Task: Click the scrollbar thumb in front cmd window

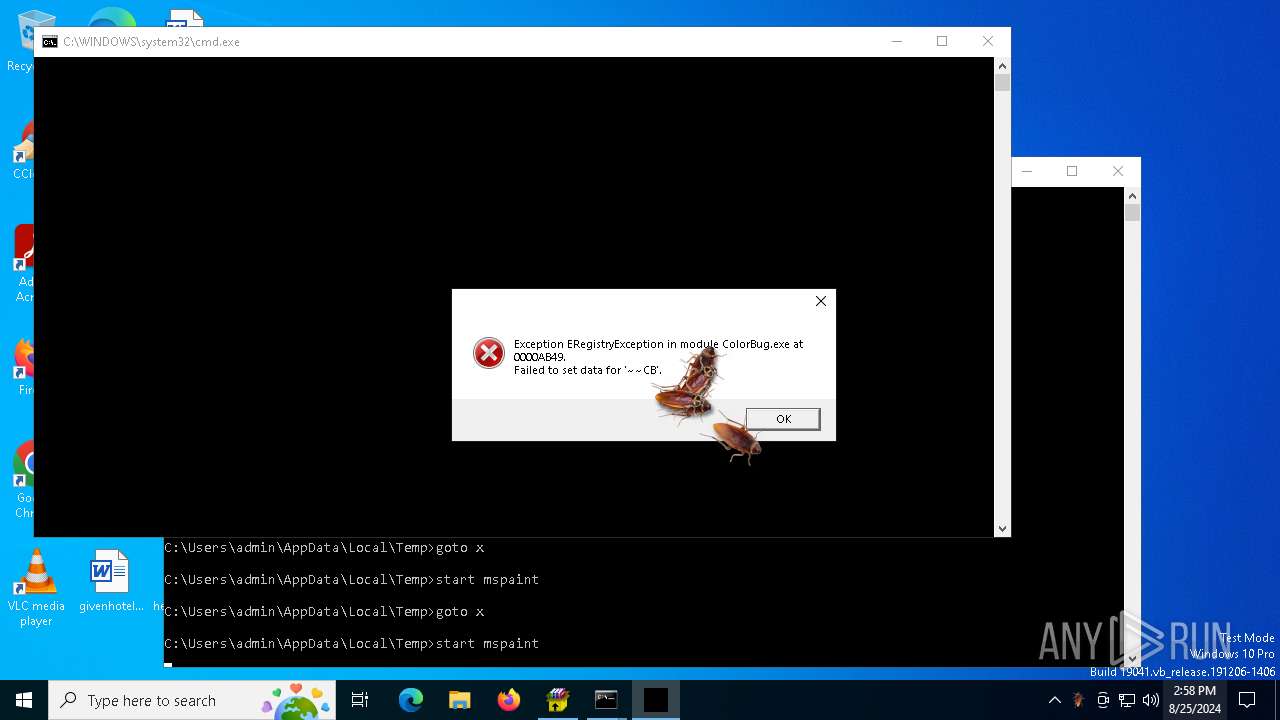Action: [x=1002, y=83]
